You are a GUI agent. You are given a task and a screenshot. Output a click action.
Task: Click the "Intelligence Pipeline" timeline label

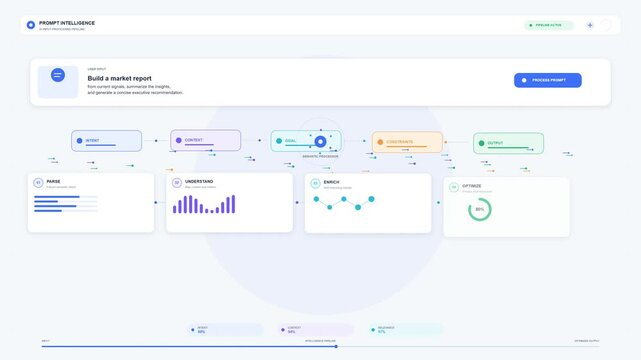(320, 341)
